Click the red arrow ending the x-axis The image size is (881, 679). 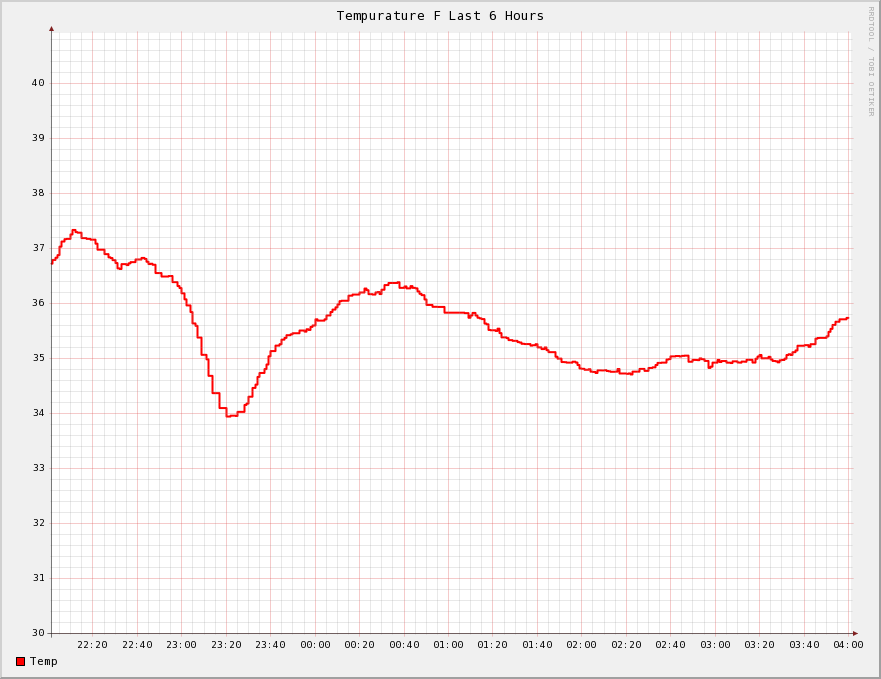click(x=855, y=633)
